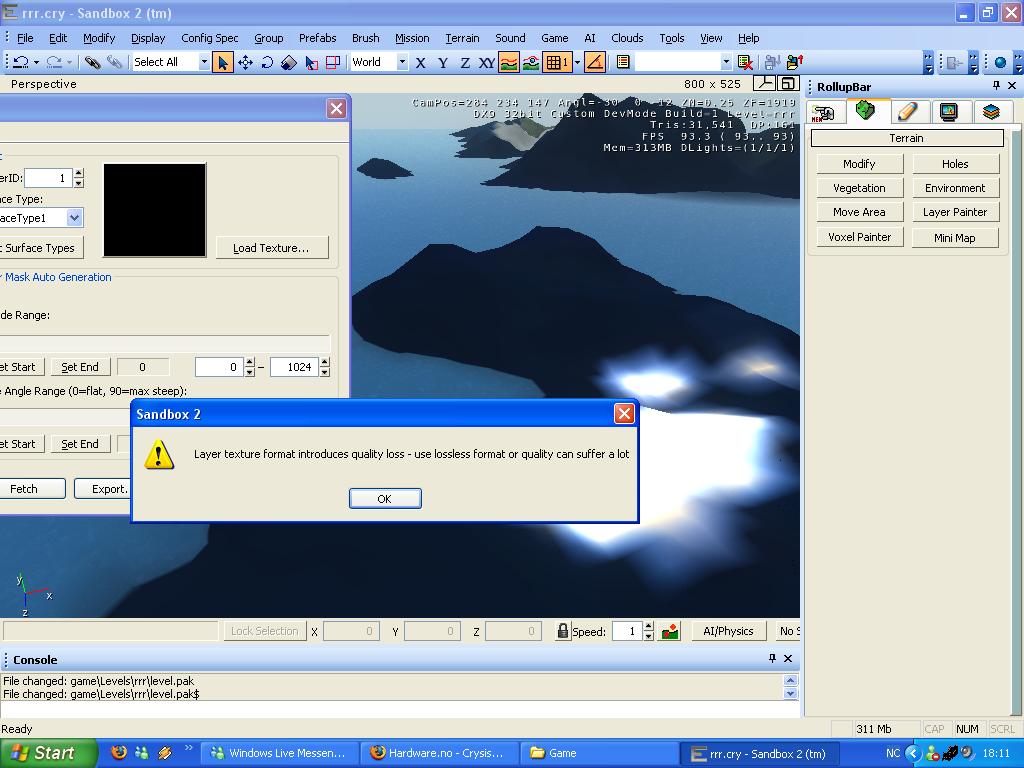
Task: Click the Vegetation button
Action: (859, 188)
